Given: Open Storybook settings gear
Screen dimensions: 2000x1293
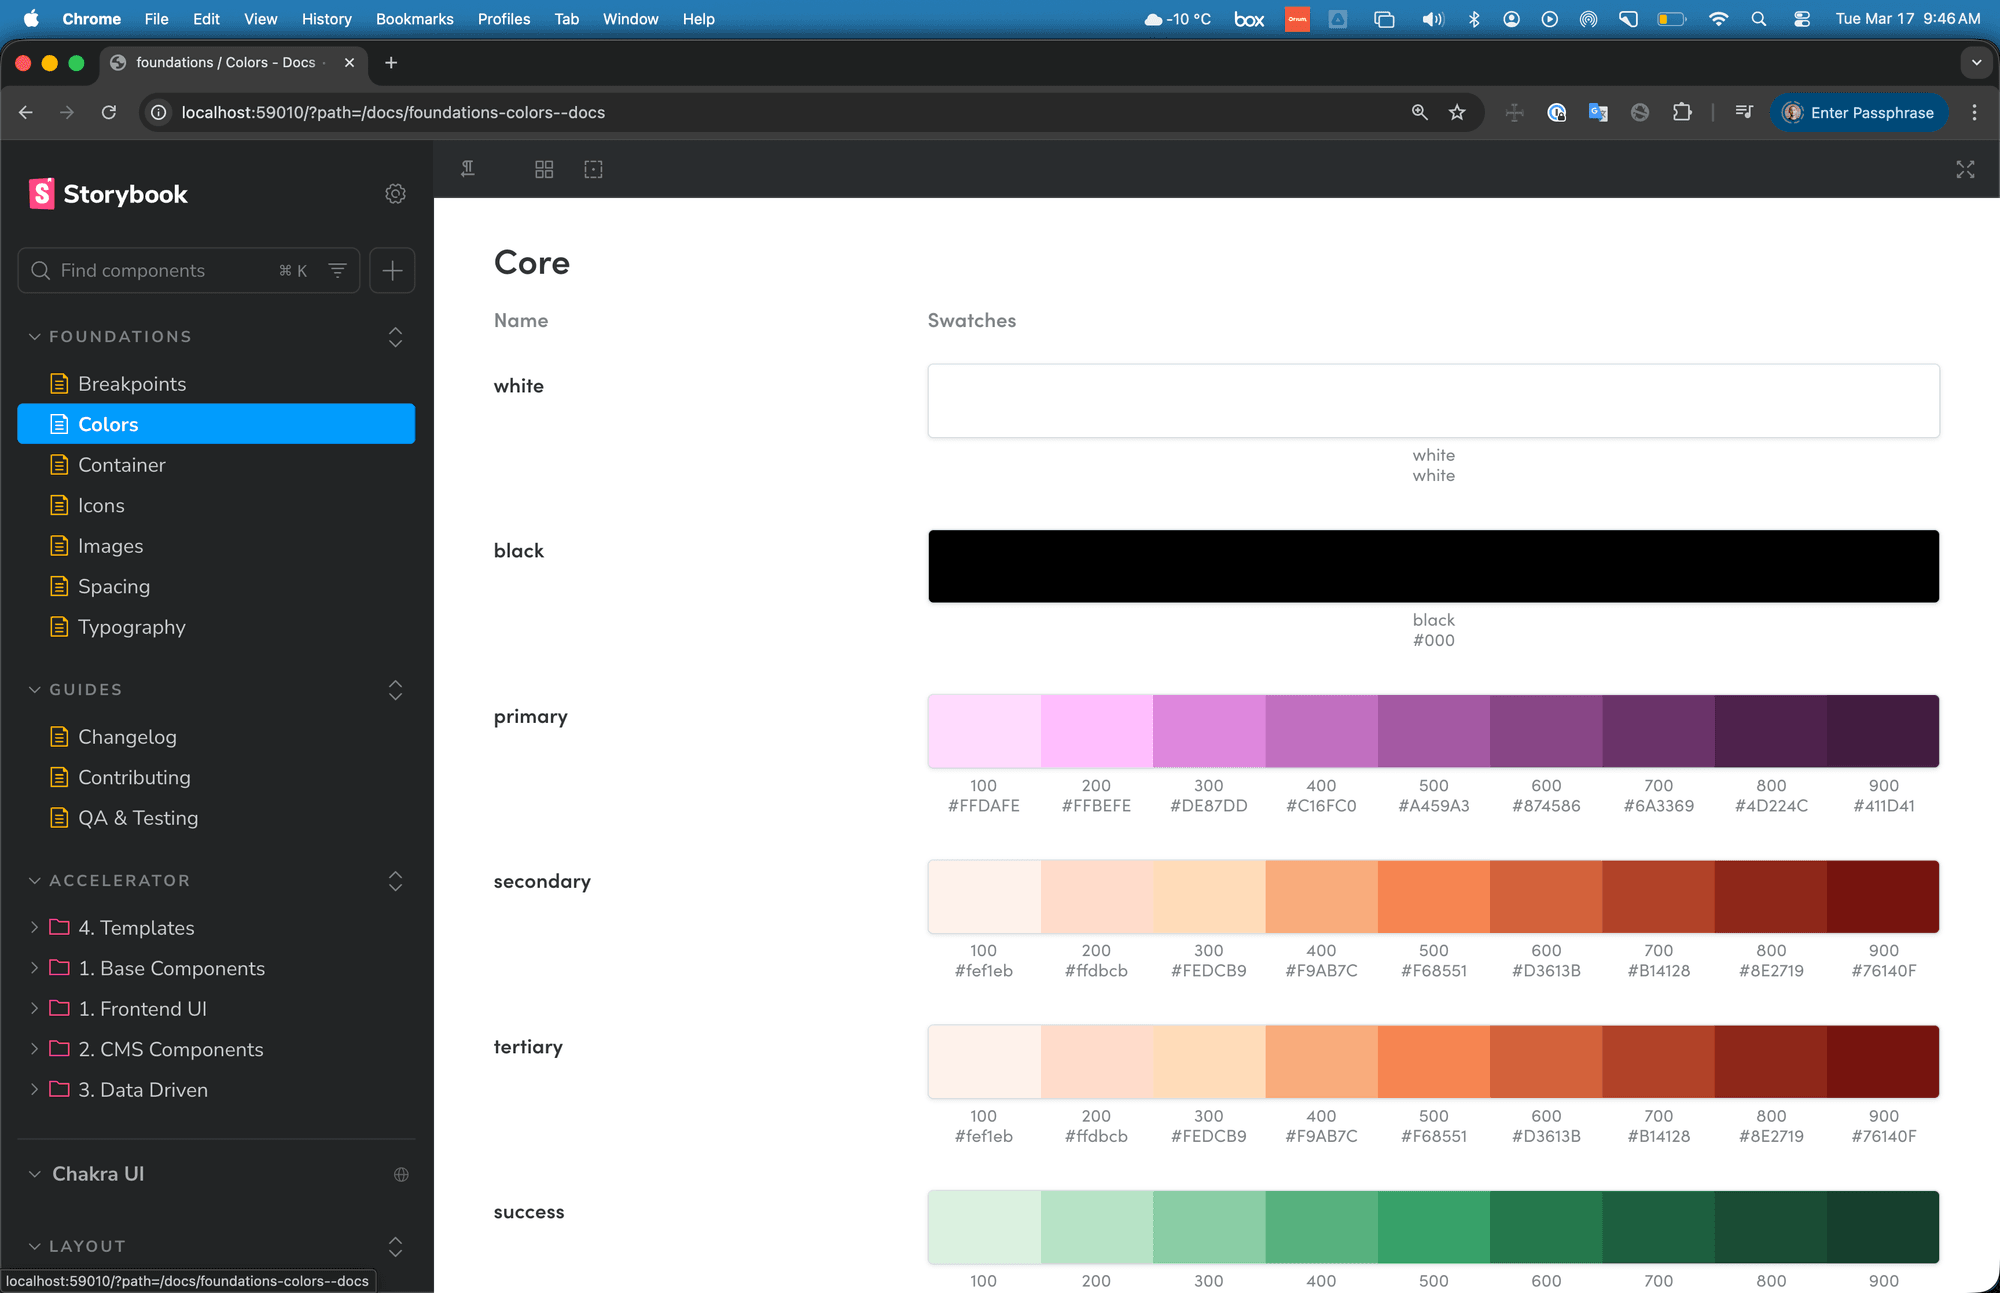Looking at the screenshot, I should tap(395, 194).
